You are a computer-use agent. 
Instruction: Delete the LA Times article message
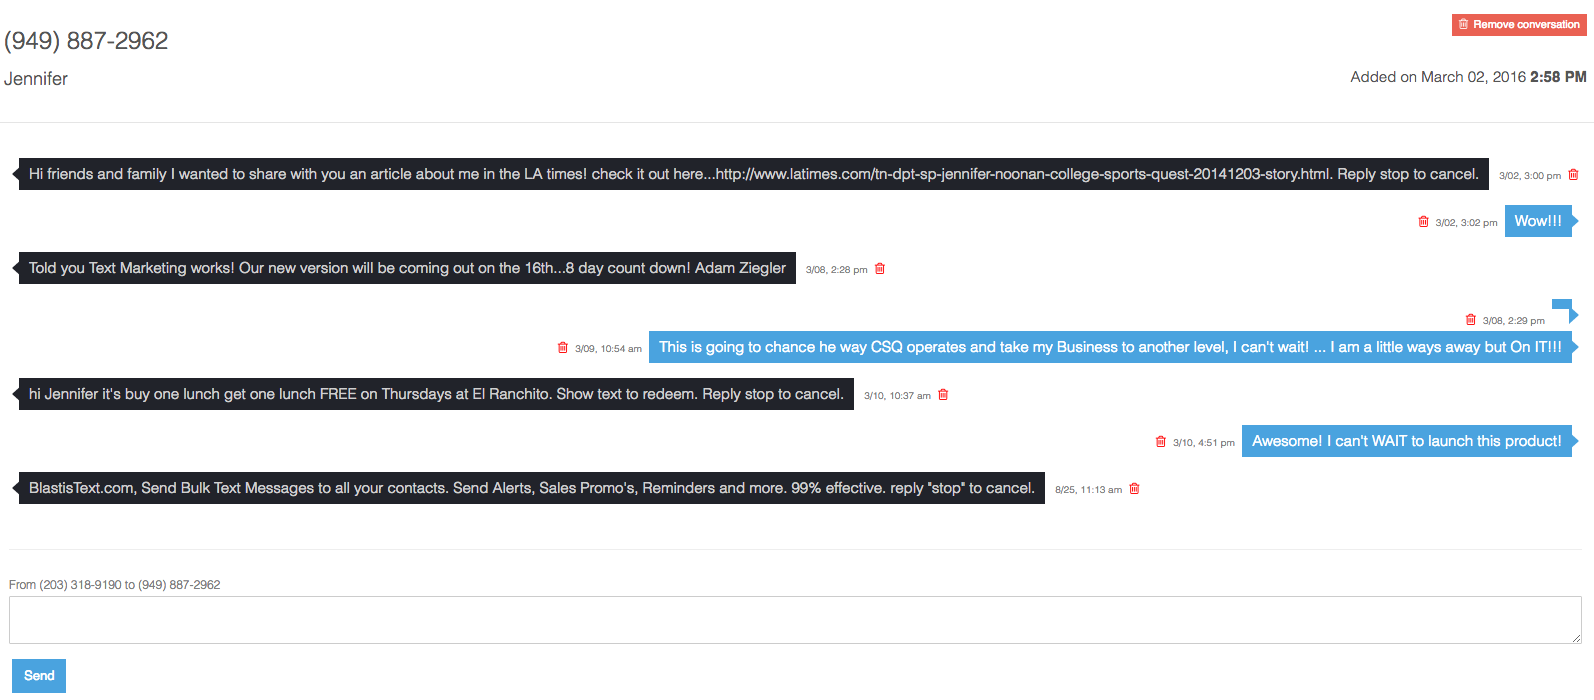[x=1573, y=175]
